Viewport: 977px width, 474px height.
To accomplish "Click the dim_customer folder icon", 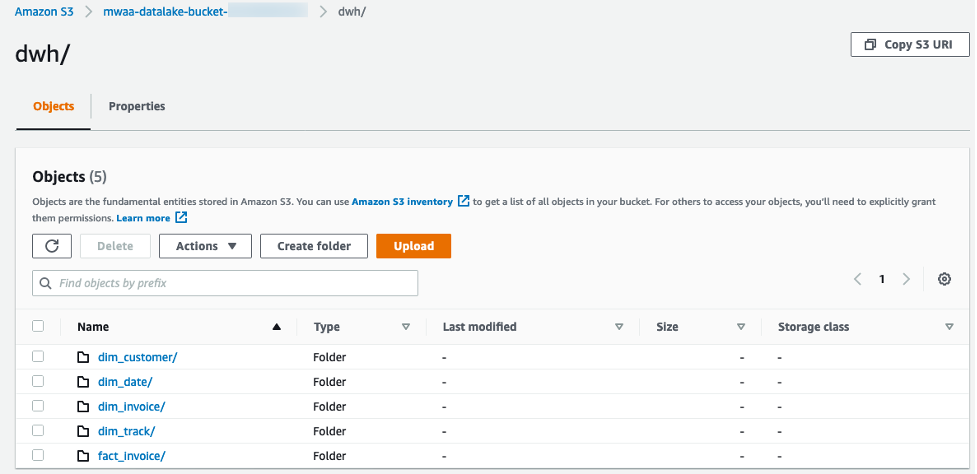I will pyautogui.click(x=84, y=357).
